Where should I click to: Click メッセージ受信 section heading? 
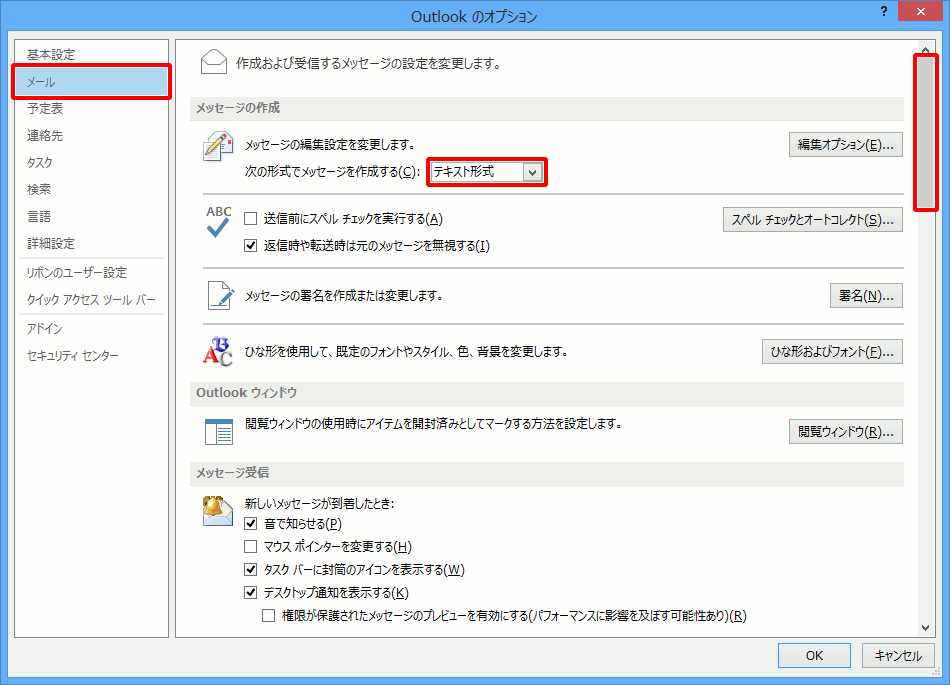(x=232, y=472)
